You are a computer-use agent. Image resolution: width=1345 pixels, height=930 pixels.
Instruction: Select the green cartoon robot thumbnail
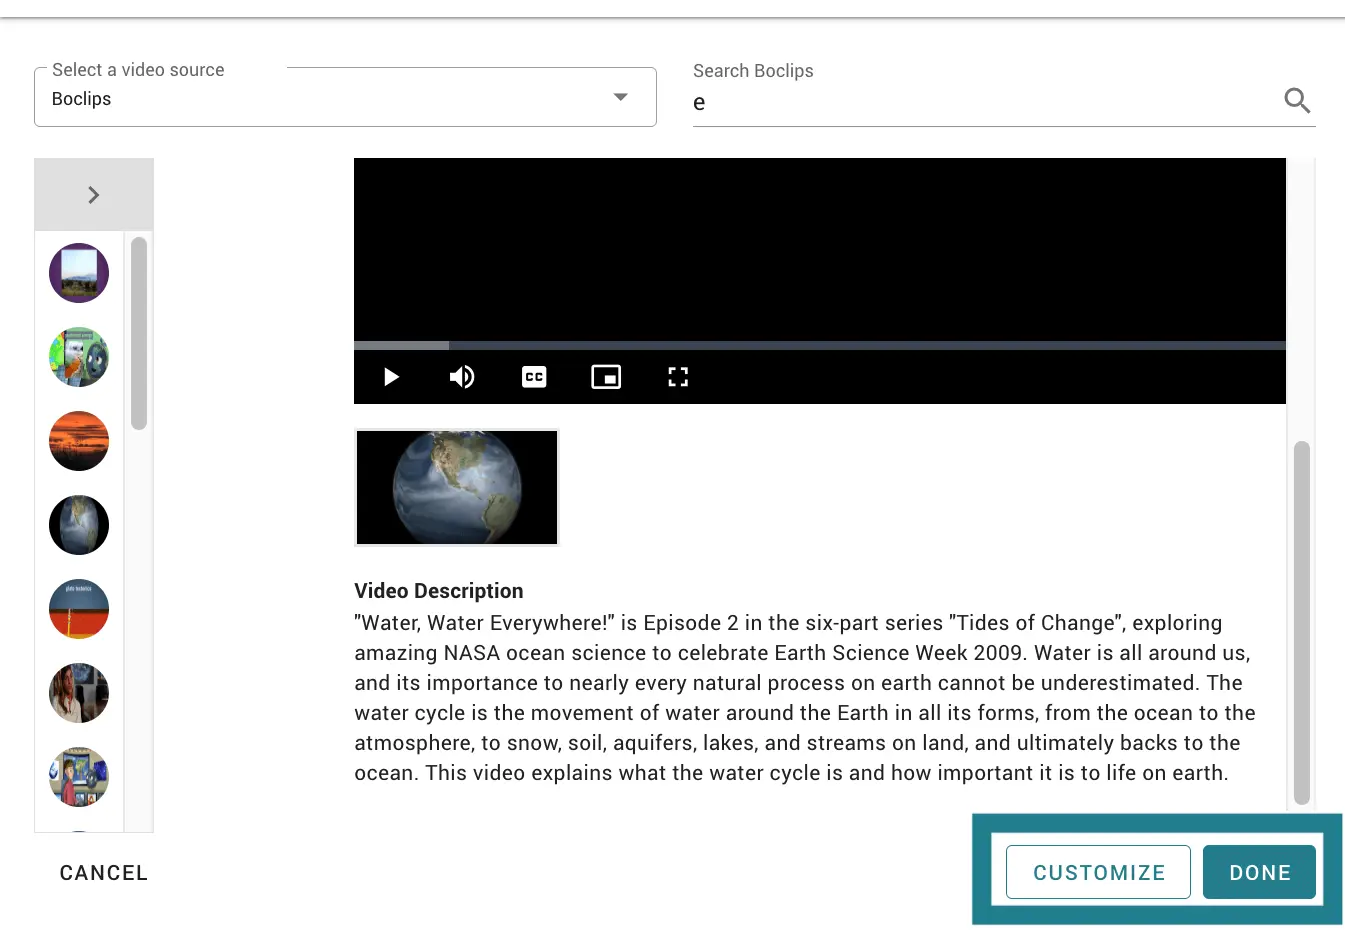[x=79, y=357]
